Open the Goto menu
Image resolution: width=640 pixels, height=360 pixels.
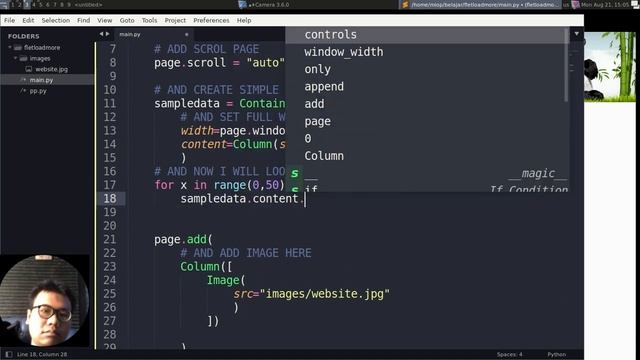[x=127, y=20]
